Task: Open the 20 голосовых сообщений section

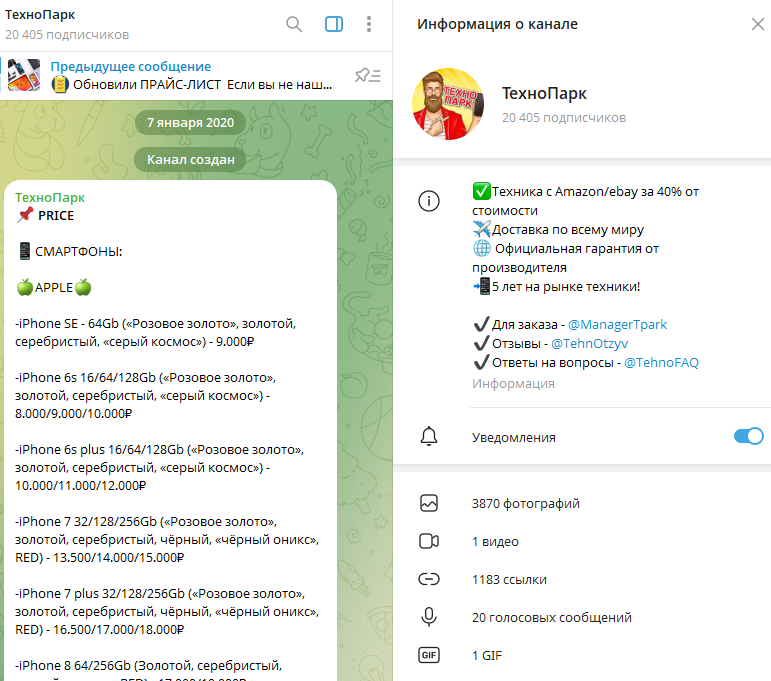Action: (x=582, y=618)
